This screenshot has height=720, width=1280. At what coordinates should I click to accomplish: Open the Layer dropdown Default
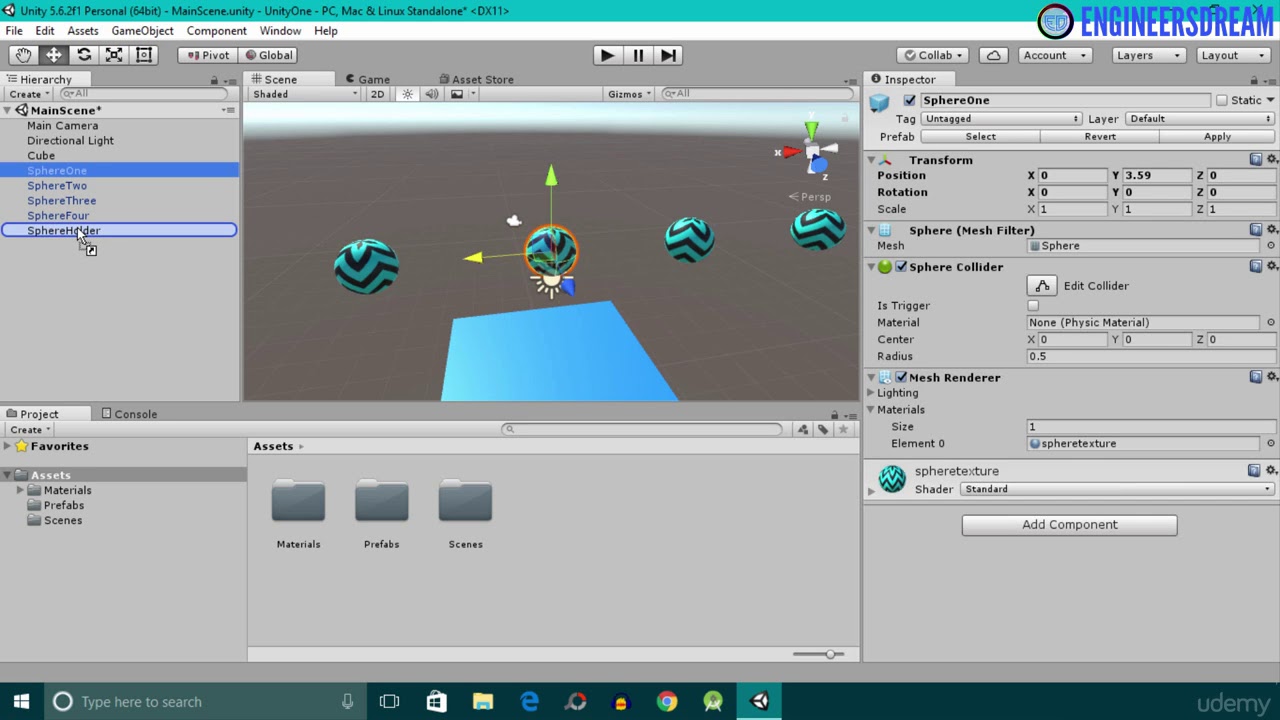[x=1200, y=119]
